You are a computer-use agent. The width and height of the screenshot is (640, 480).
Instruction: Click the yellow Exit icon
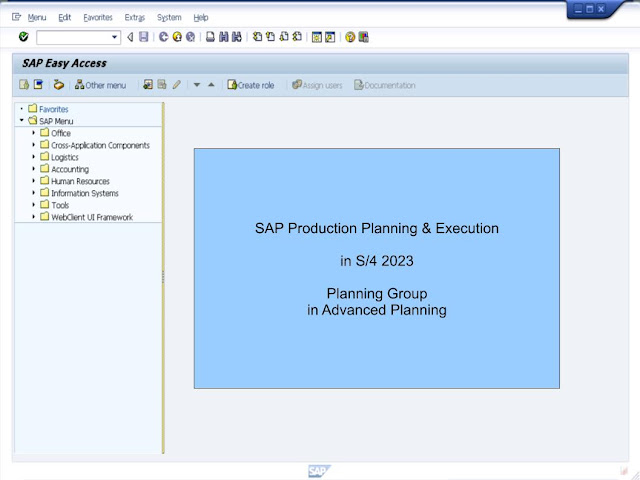(x=177, y=37)
